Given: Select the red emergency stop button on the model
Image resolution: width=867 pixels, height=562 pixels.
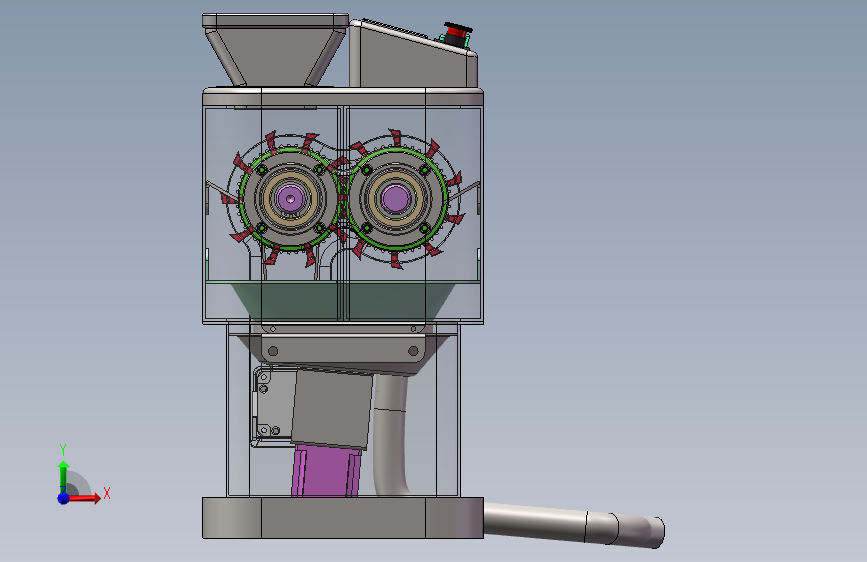Looking at the screenshot, I should (x=457, y=32).
